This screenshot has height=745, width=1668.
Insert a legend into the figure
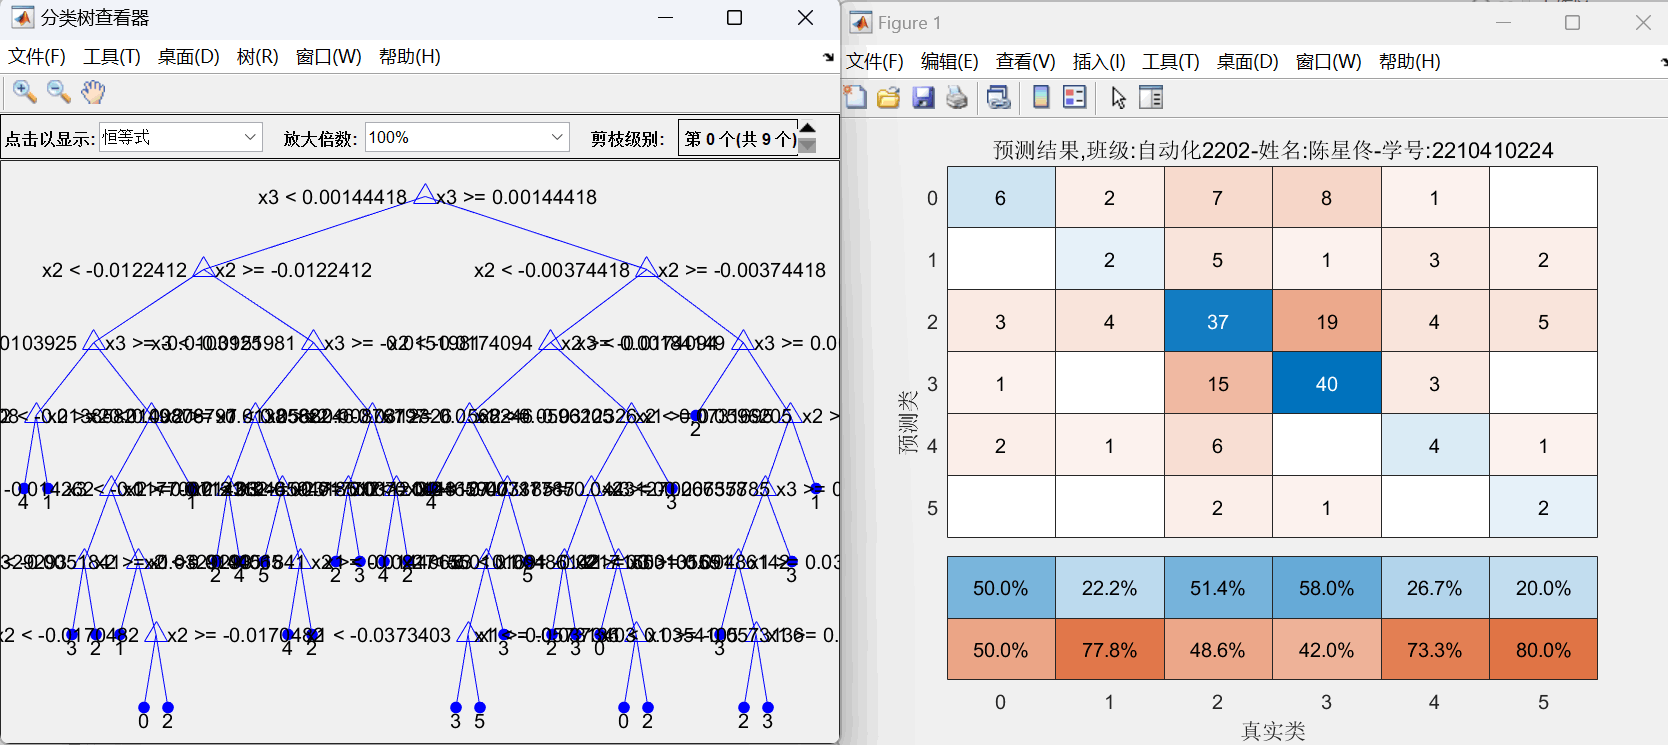[x=1075, y=97]
